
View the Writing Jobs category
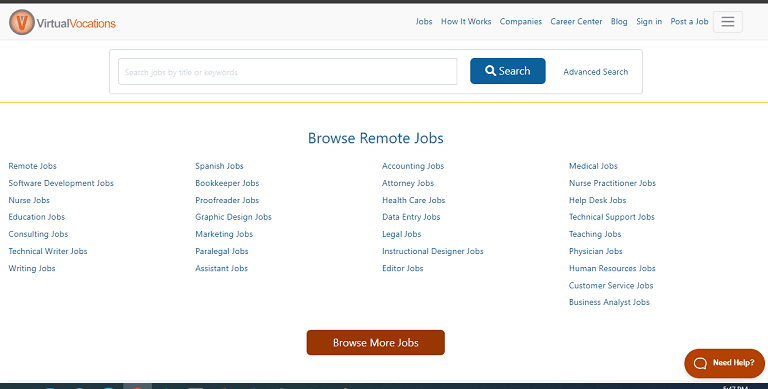point(32,268)
